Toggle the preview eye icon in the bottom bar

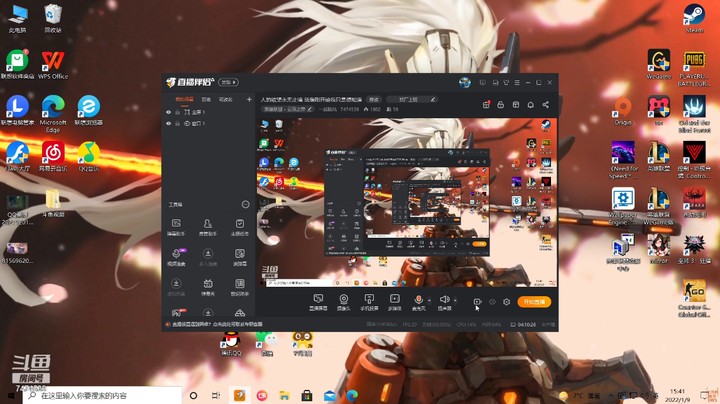tap(492, 302)
